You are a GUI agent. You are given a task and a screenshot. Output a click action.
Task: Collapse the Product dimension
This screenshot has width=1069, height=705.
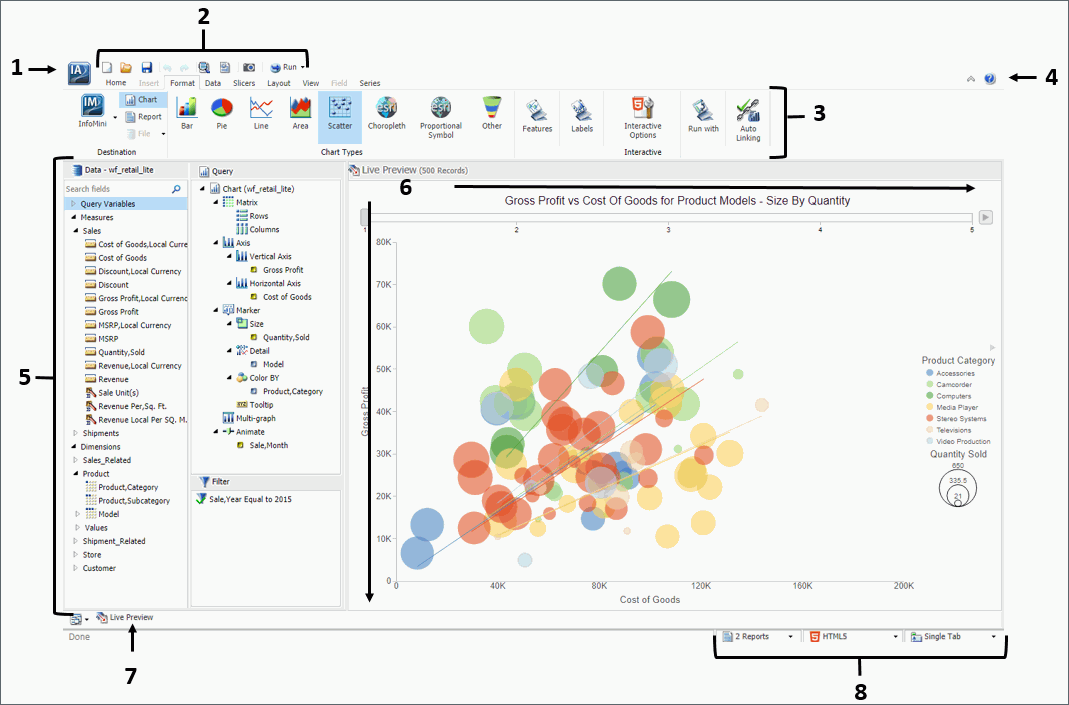click(76, 473)
